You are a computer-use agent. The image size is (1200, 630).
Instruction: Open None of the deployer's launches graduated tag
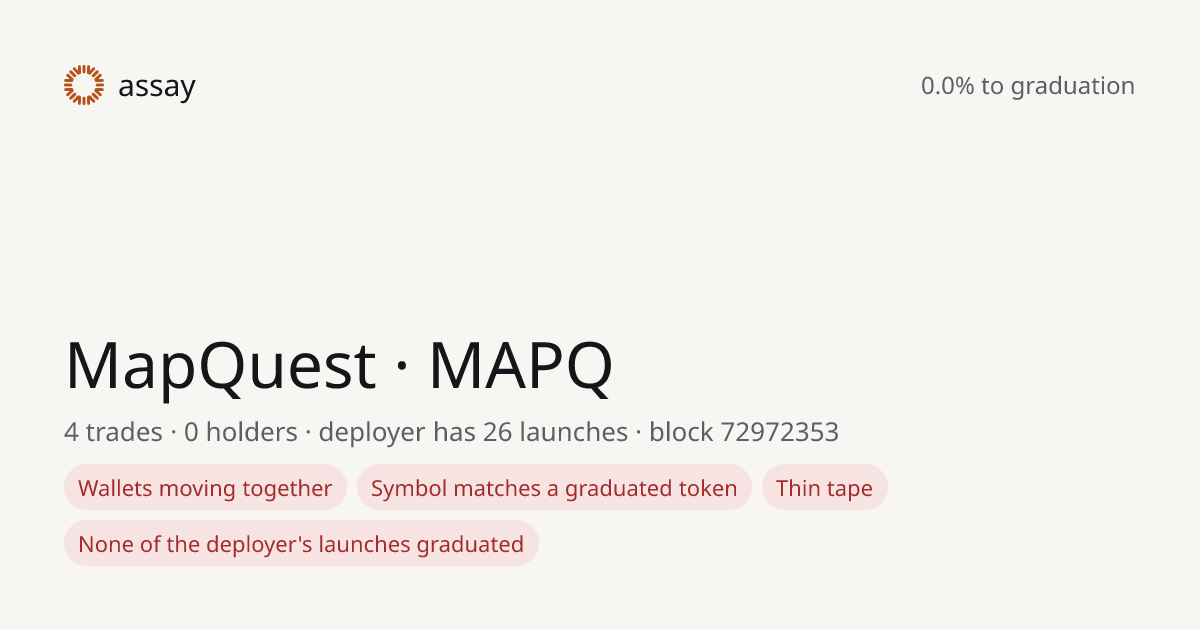coord(301,544)
